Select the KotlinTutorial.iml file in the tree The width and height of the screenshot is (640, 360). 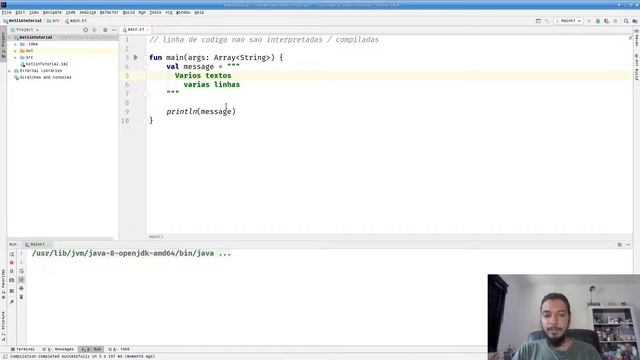click(44, 64)
